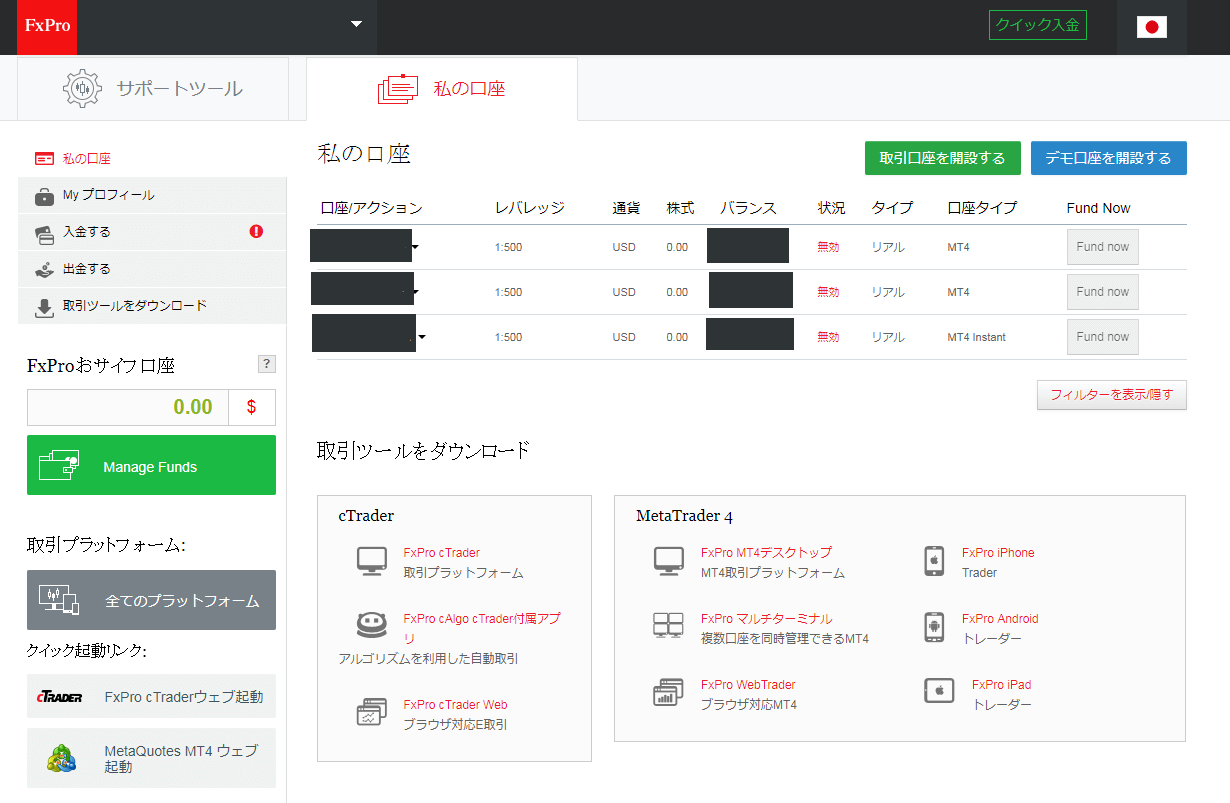1230x803 pixels.
Task: Click the FxPro red logo
Action: 47,26
